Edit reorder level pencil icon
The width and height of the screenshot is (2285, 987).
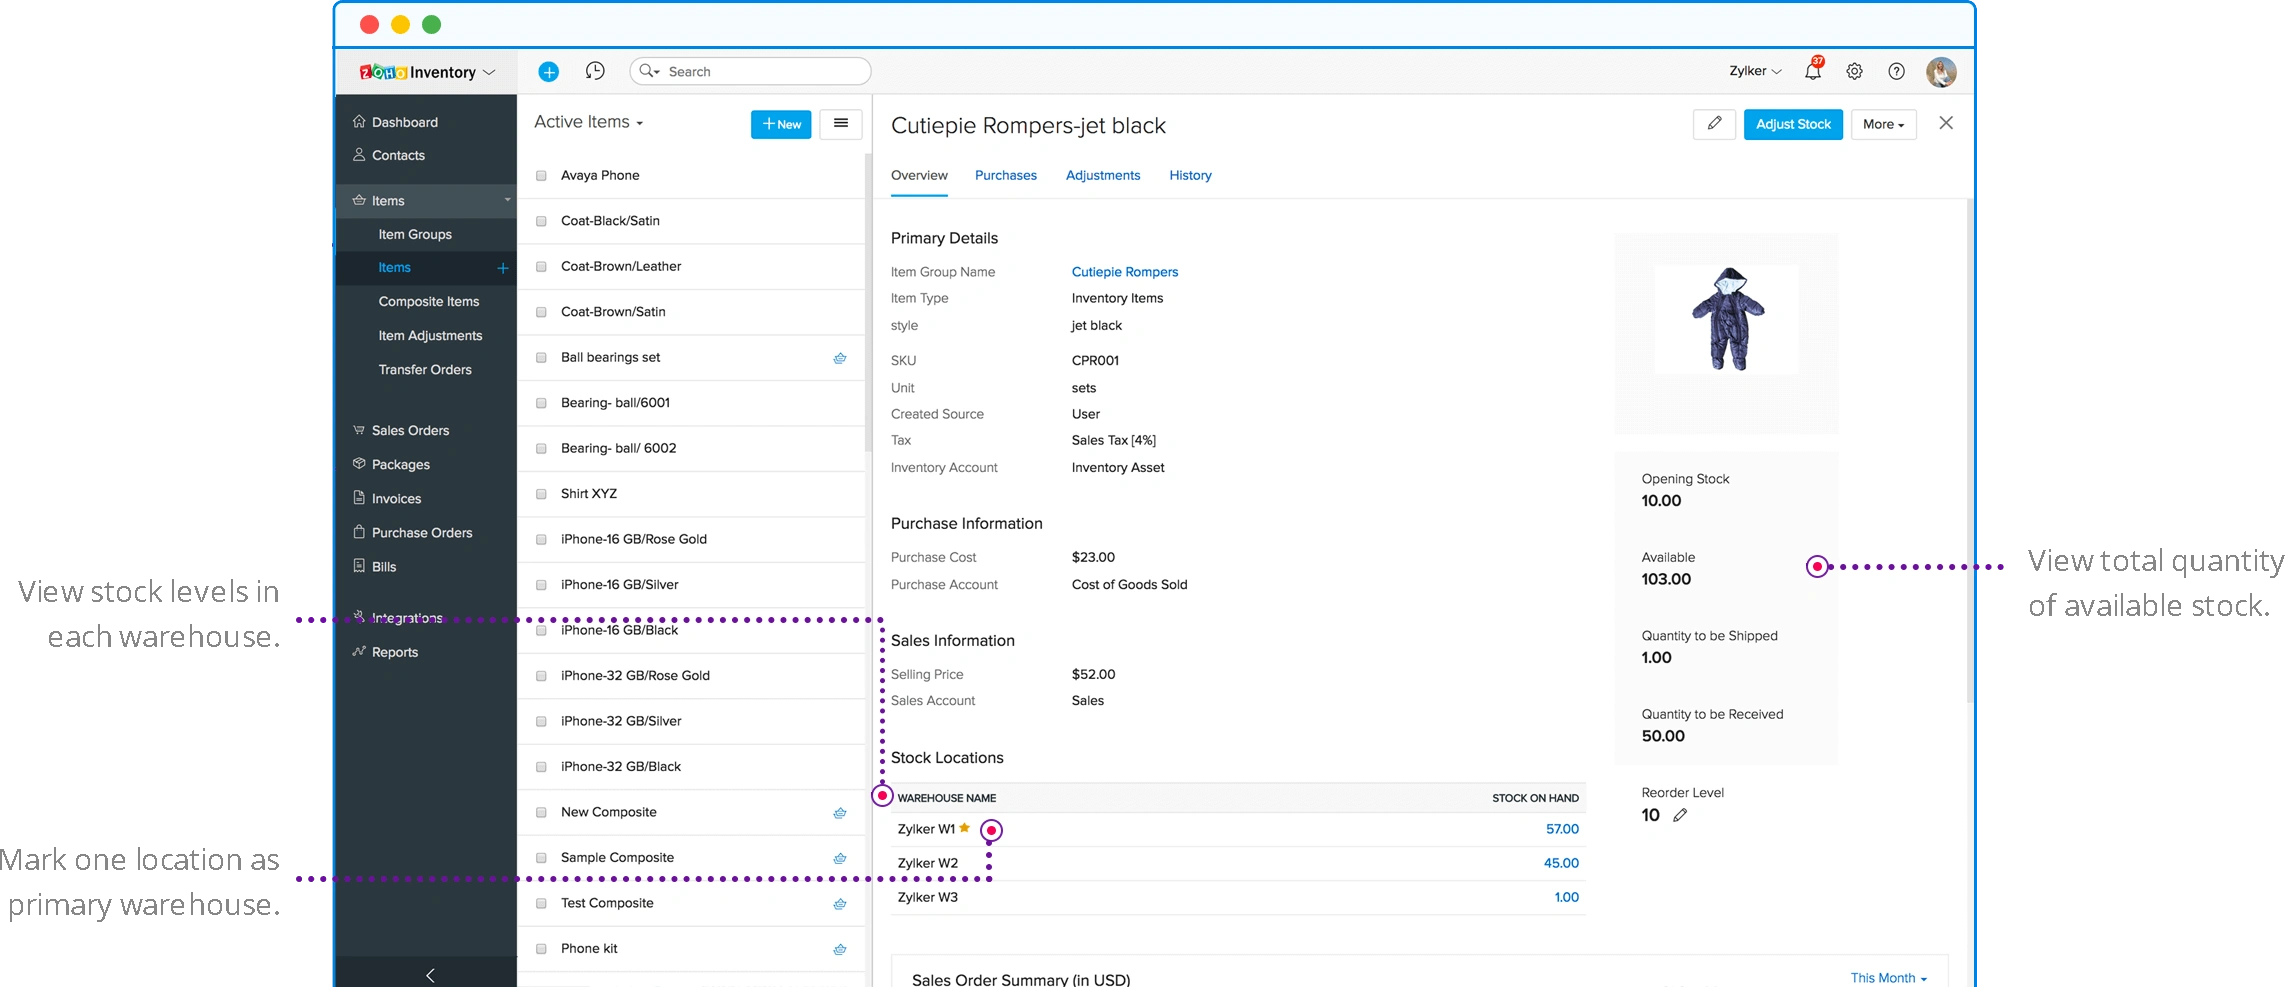point(1680,815)
